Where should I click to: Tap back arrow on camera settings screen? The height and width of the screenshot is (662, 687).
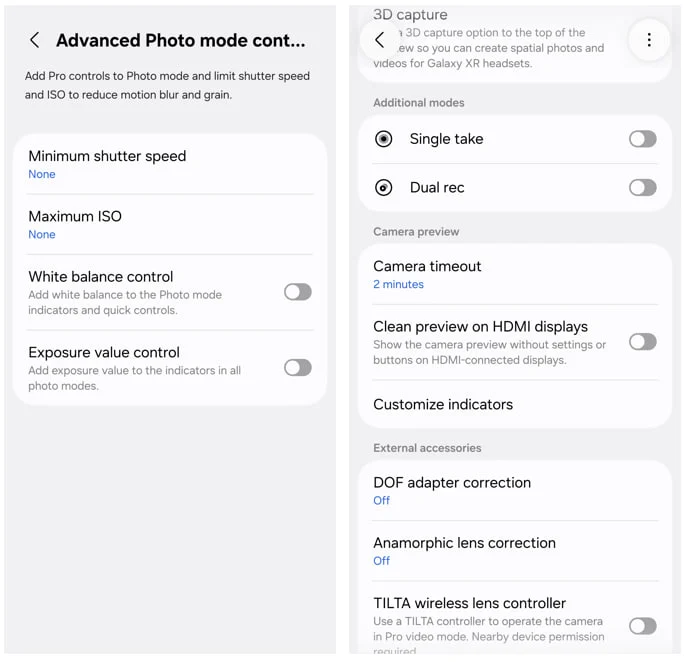coord(380,40)
